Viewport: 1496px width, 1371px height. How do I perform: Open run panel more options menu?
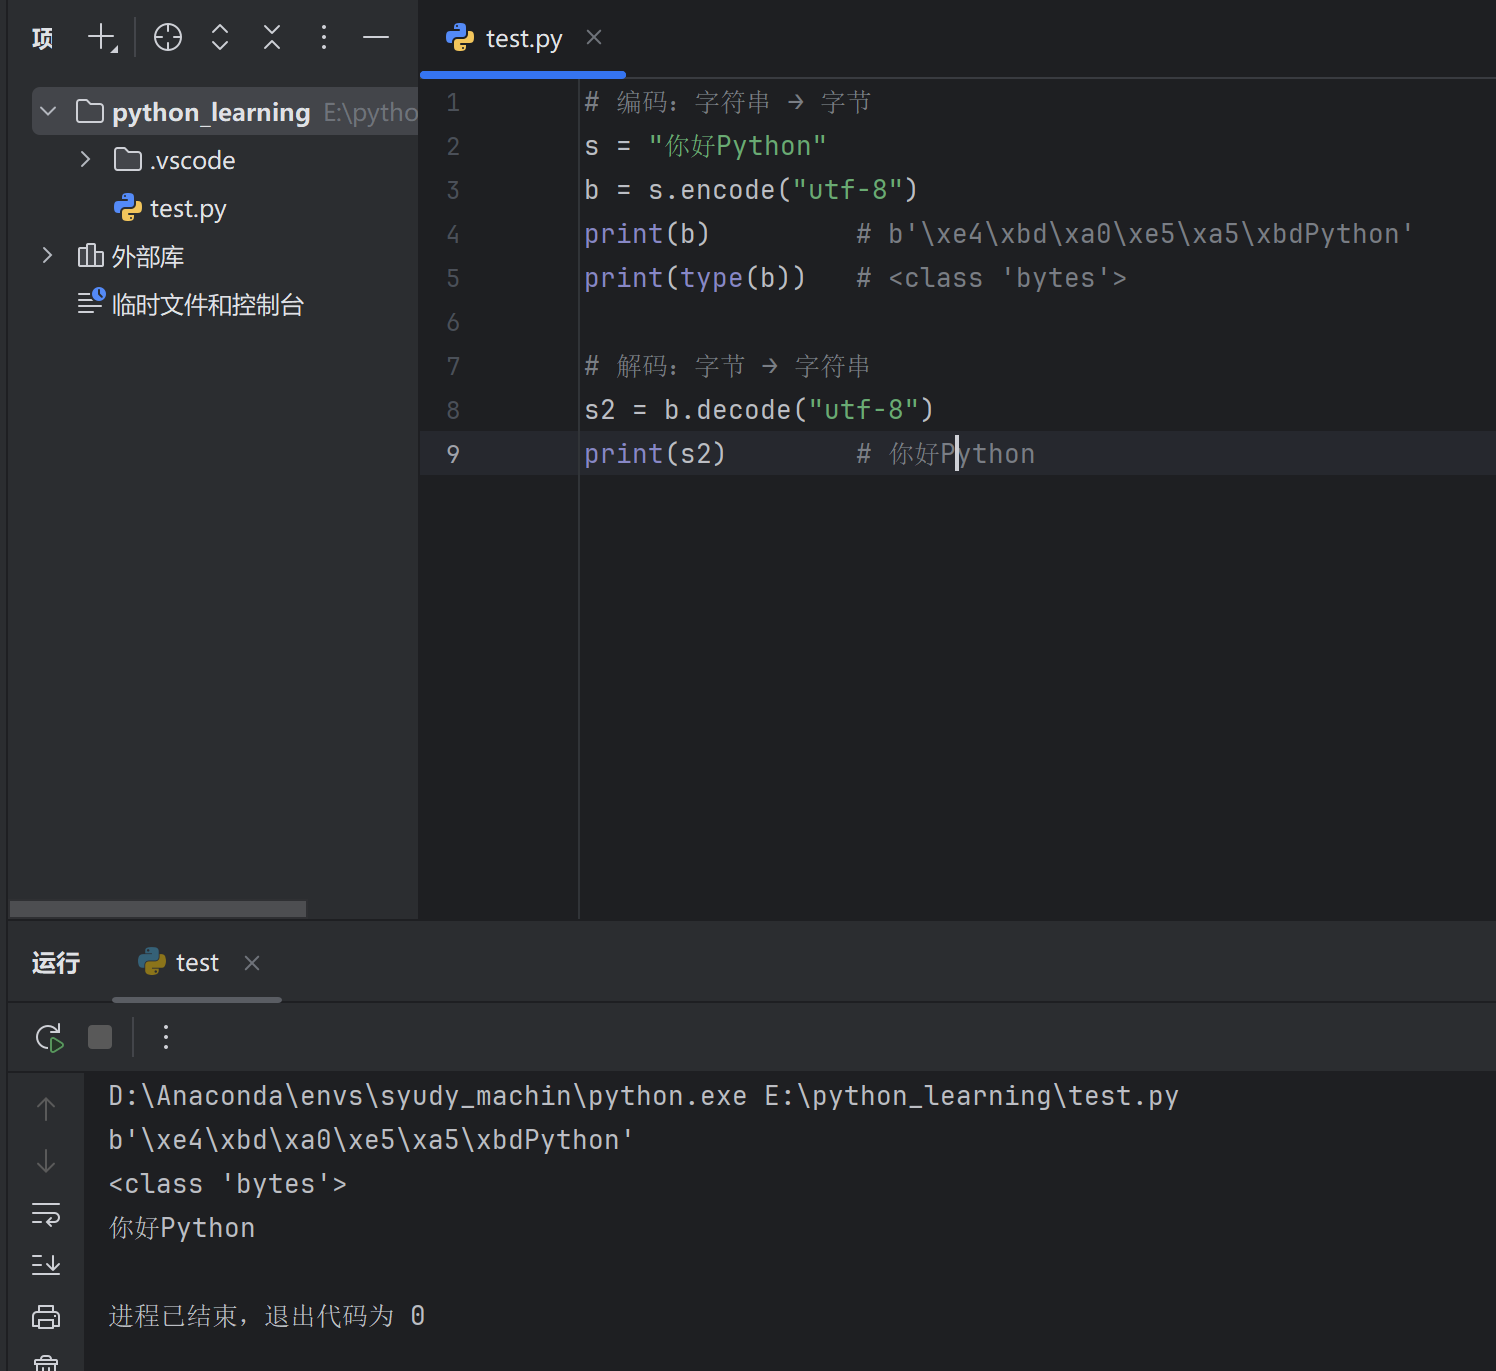(166, 1037)
